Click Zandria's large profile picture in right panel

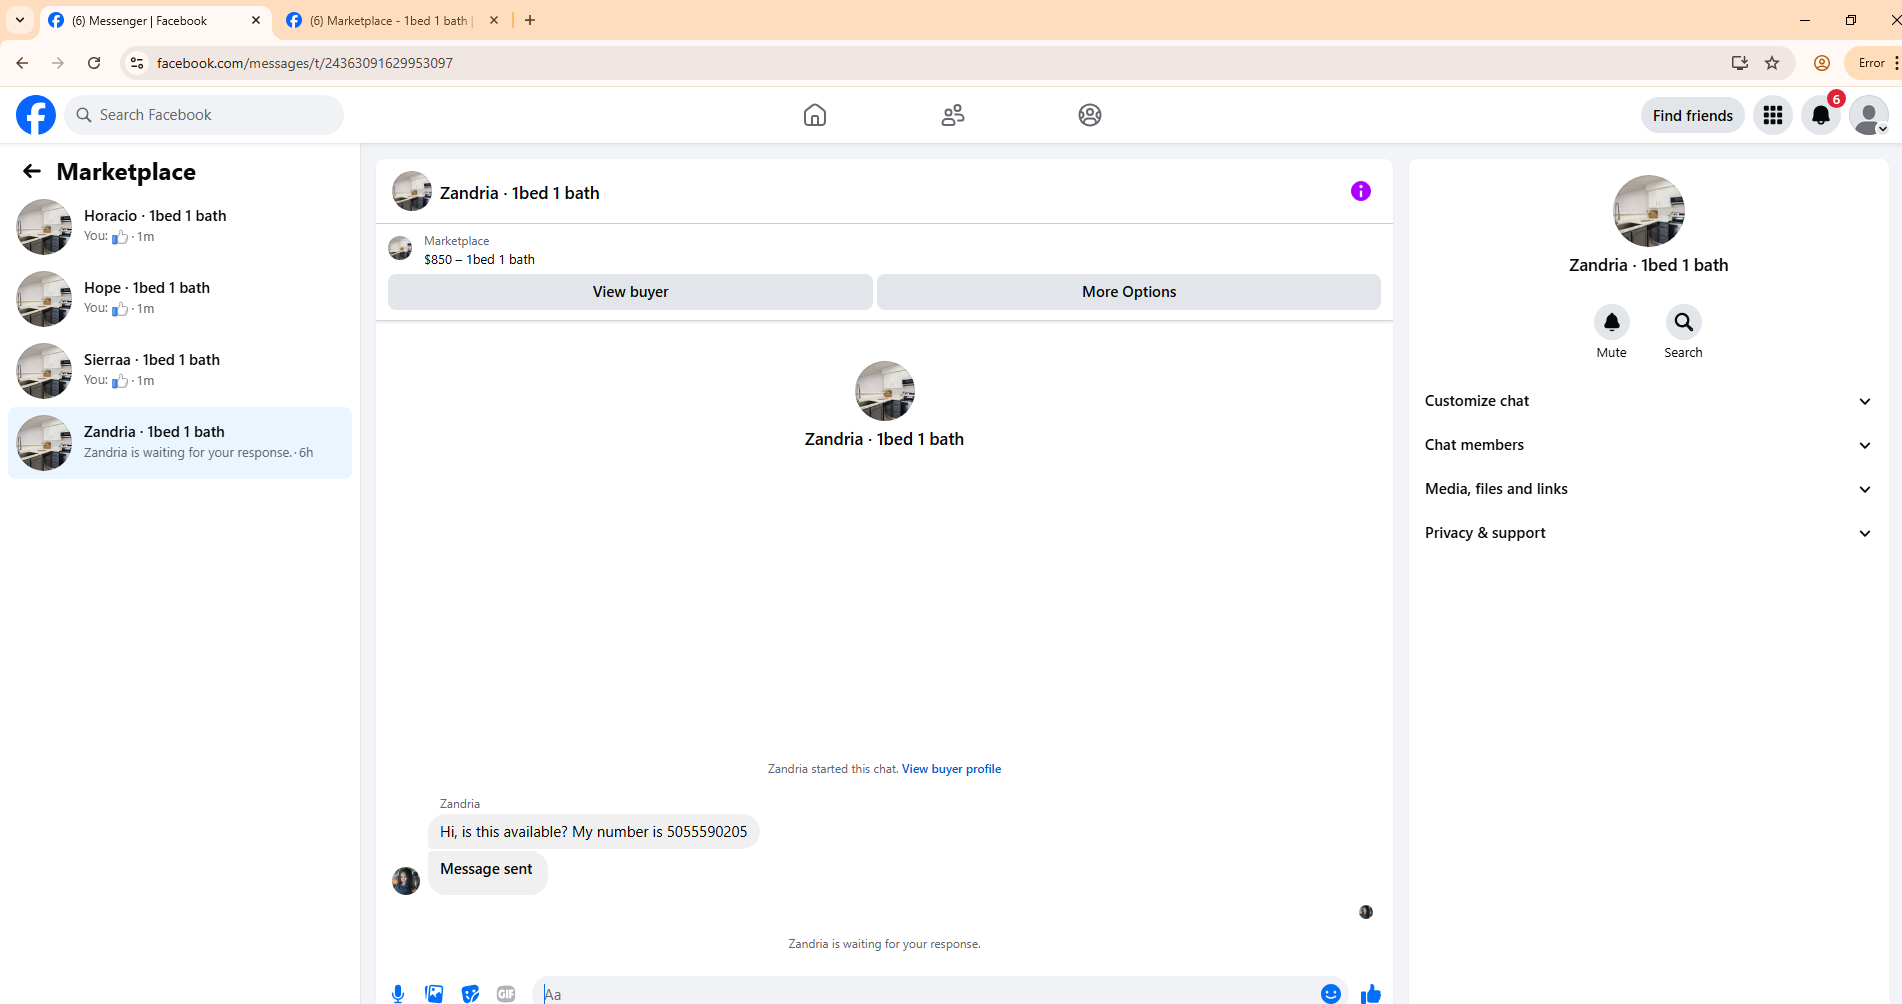(x=1649, y=211)
